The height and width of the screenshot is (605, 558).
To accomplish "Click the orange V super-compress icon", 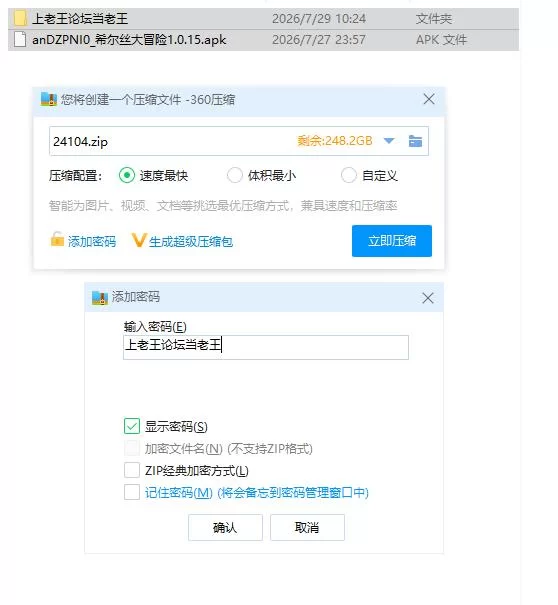I will pos(138,240).
